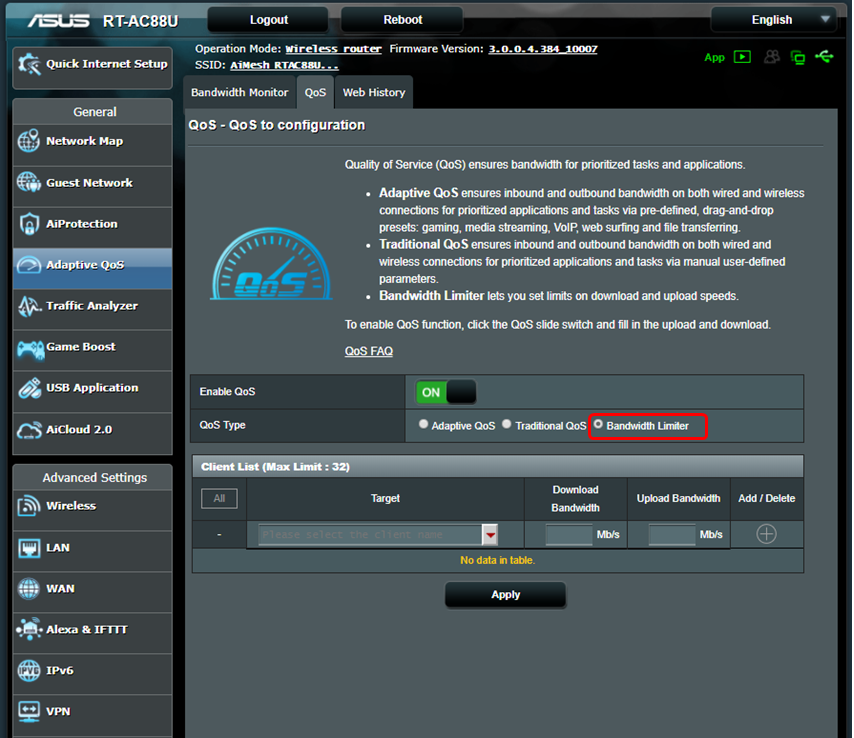Screen dimensions: 854x738
Task: Click the ASUS logo
Action: click(58, 21)
